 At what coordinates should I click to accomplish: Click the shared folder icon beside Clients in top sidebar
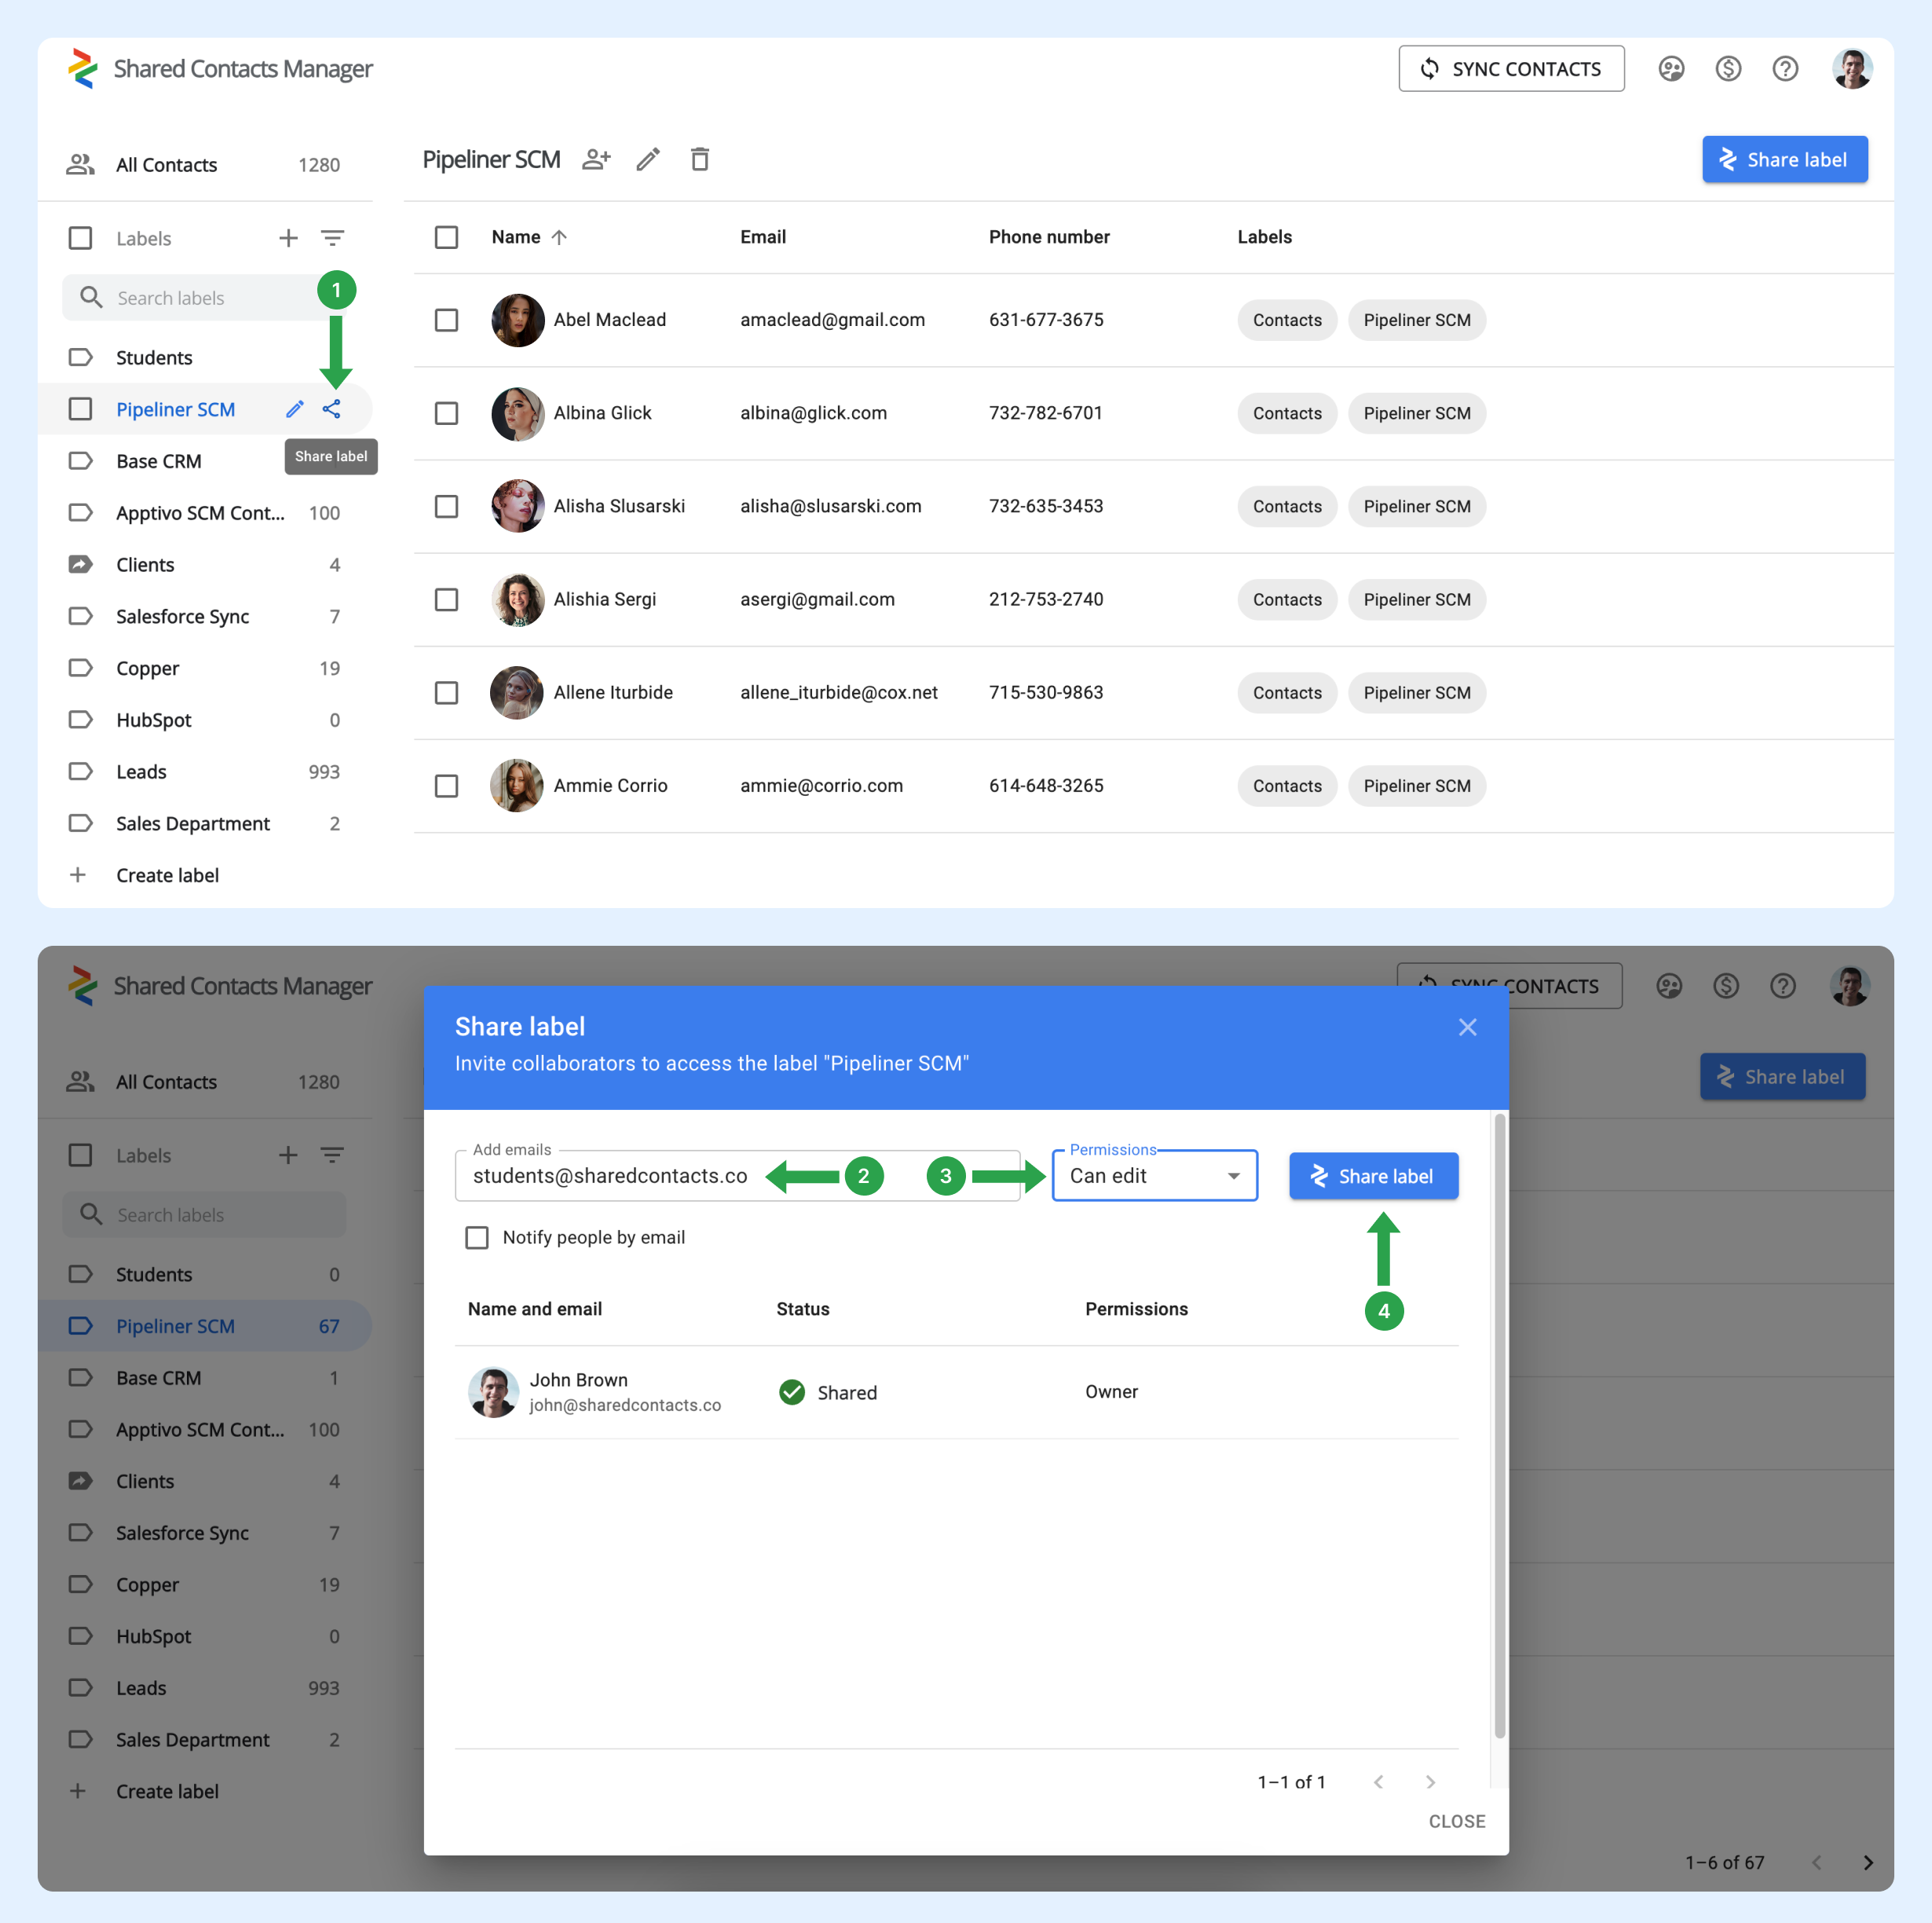point(80,564)
